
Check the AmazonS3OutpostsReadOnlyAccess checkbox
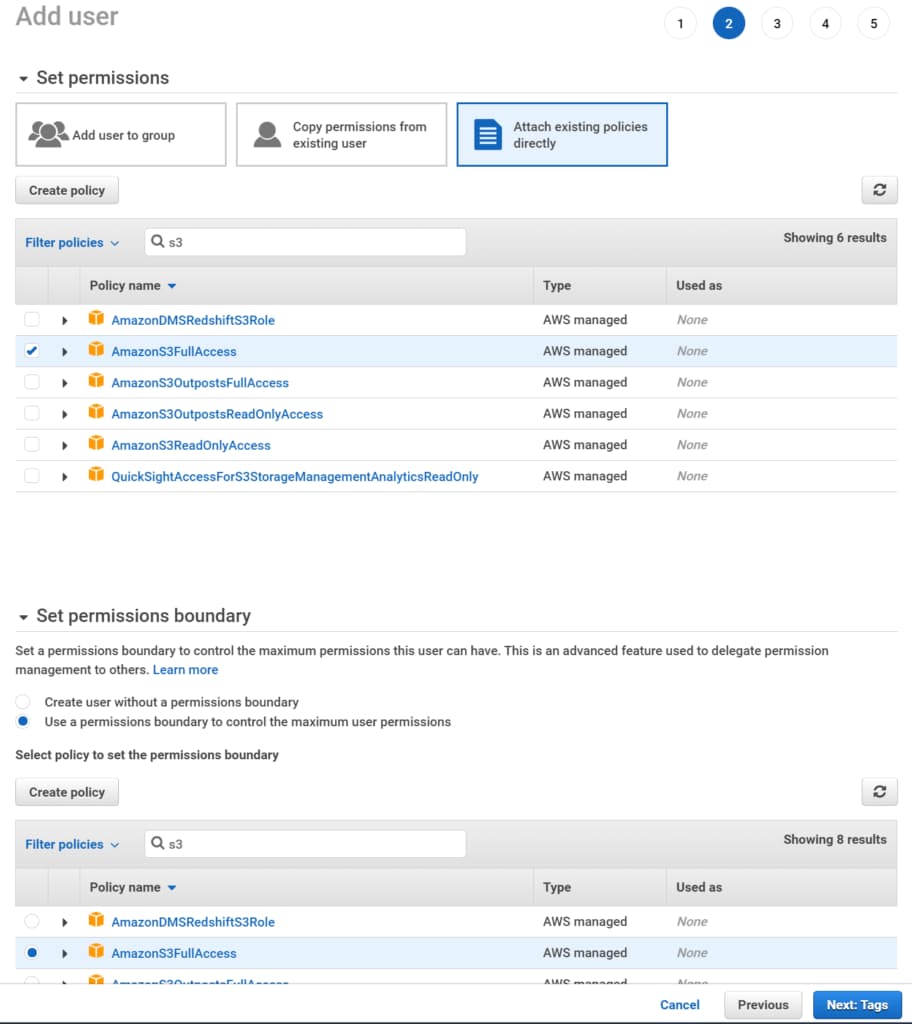pos(31,413)
